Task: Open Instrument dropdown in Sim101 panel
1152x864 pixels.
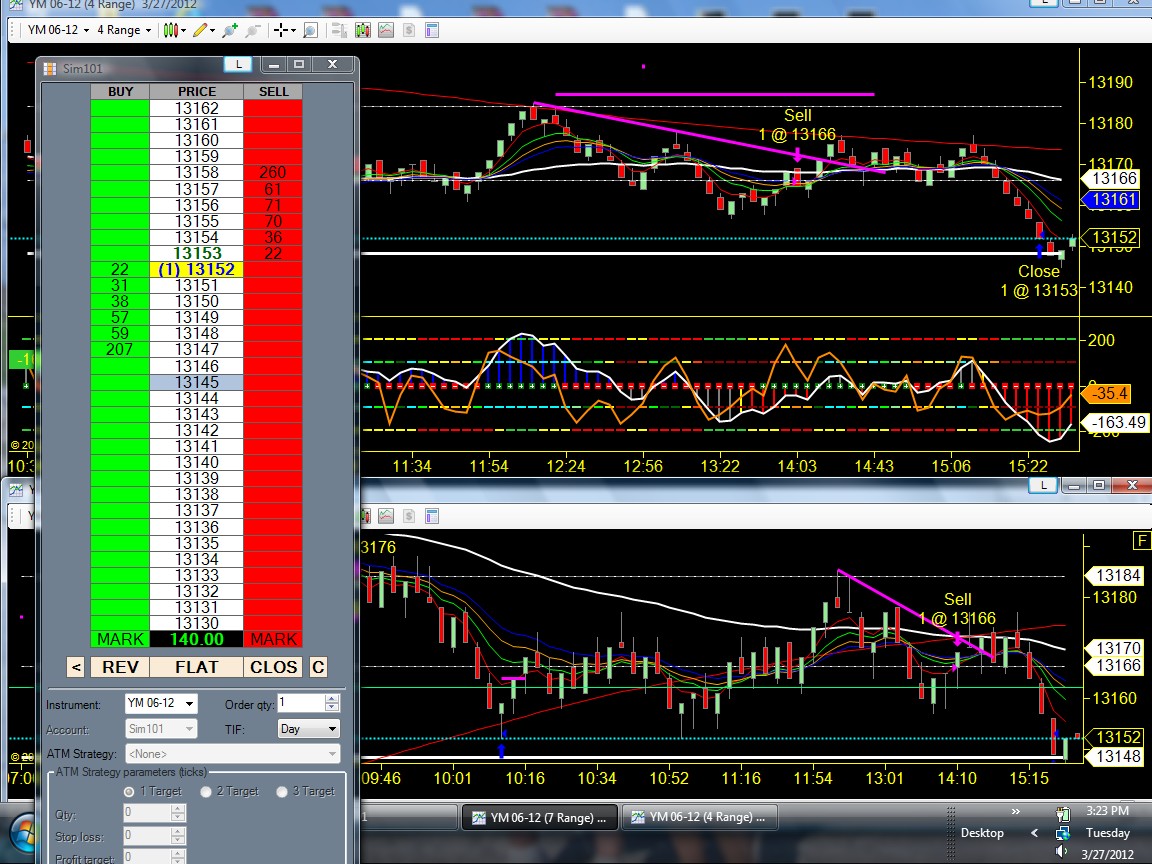Action: [x=161, y=703]
